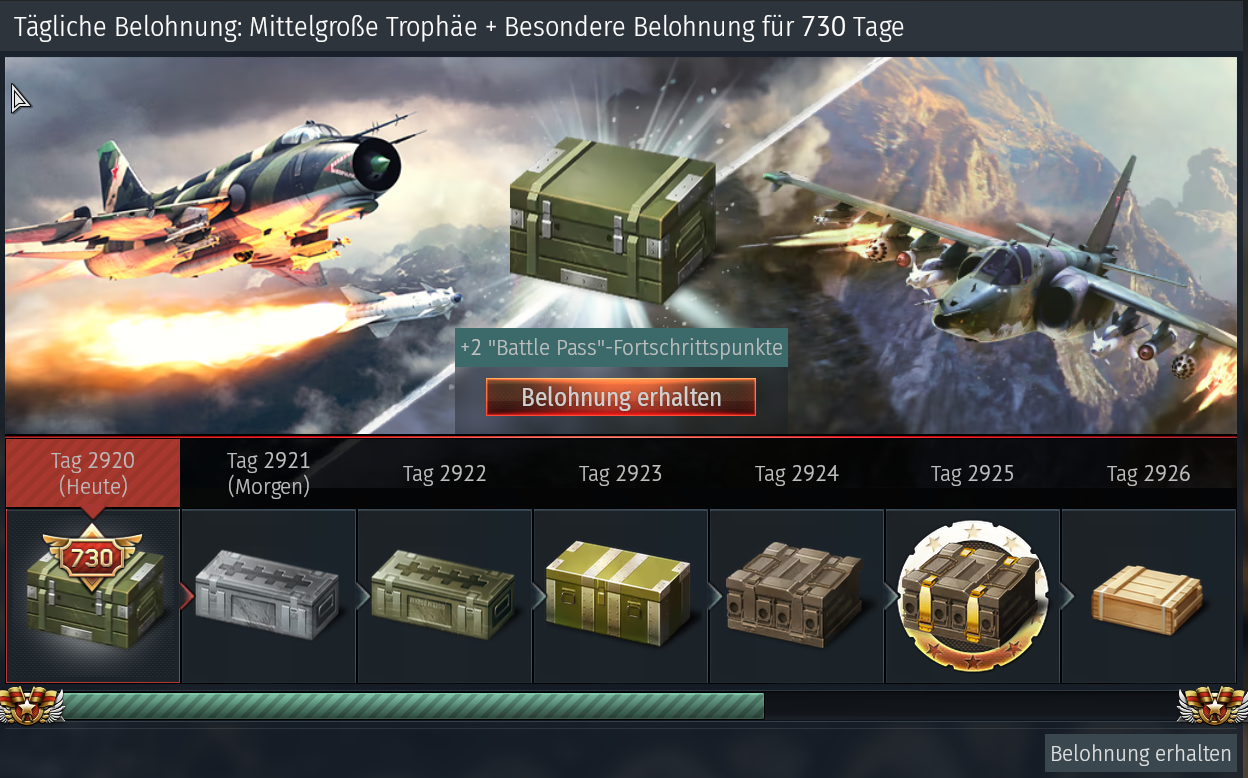Click the gold-ringed special crate under Tag 2925

[x=972, y=595]
